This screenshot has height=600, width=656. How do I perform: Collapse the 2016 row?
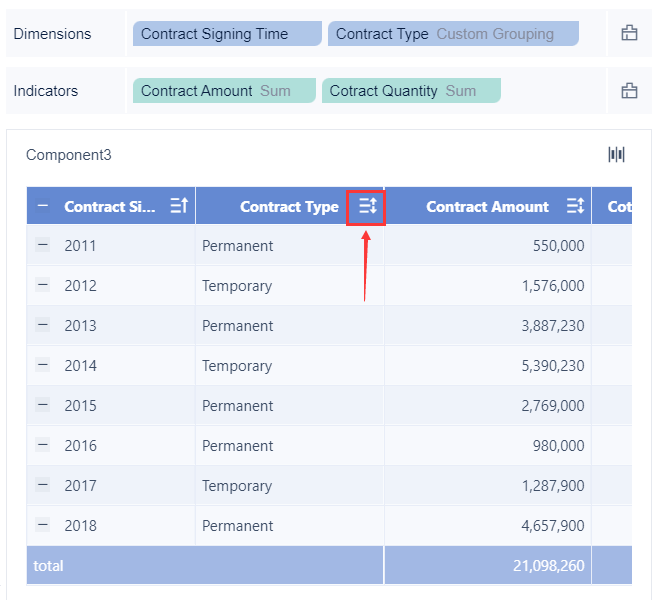[x=42, y=445]
